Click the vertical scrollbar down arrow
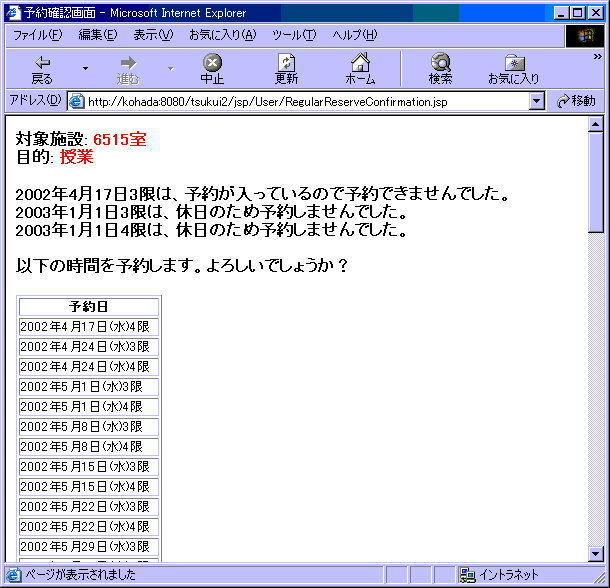This screenshot has width=610, height=588. [596, 553]
